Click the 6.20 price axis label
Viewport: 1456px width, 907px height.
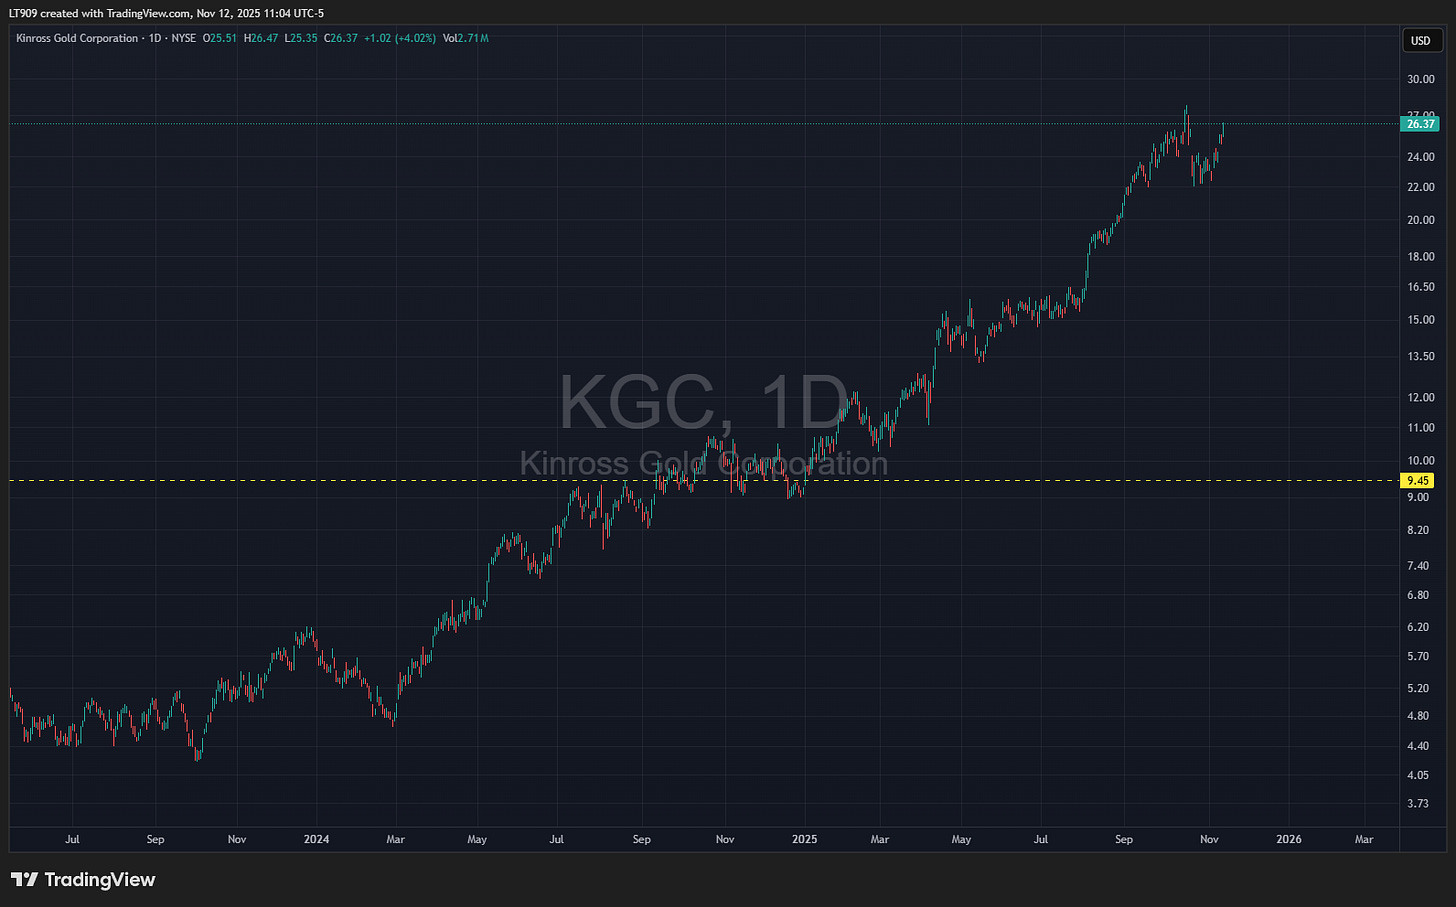coord(1418,627)
